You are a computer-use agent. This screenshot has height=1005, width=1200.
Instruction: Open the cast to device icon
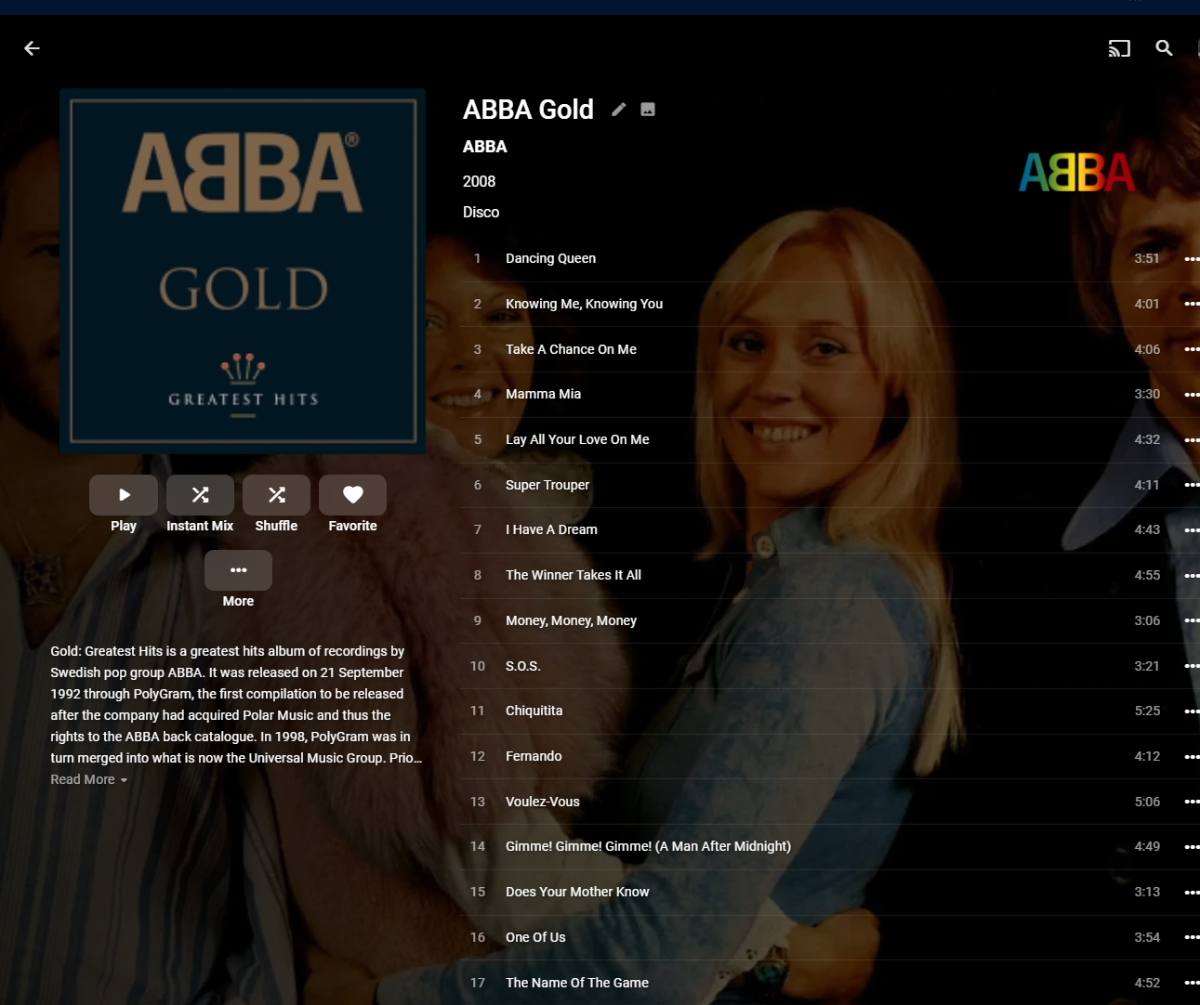[1119, 48]
